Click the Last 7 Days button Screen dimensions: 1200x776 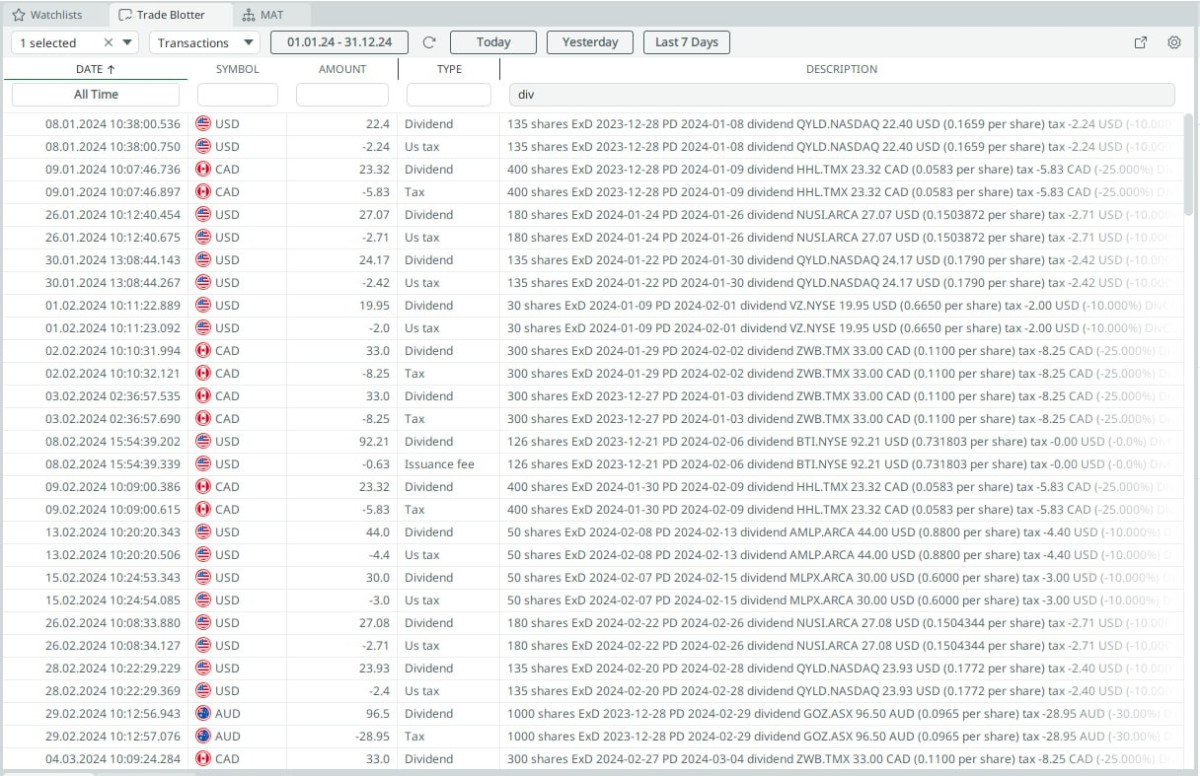tap(686, 42)
